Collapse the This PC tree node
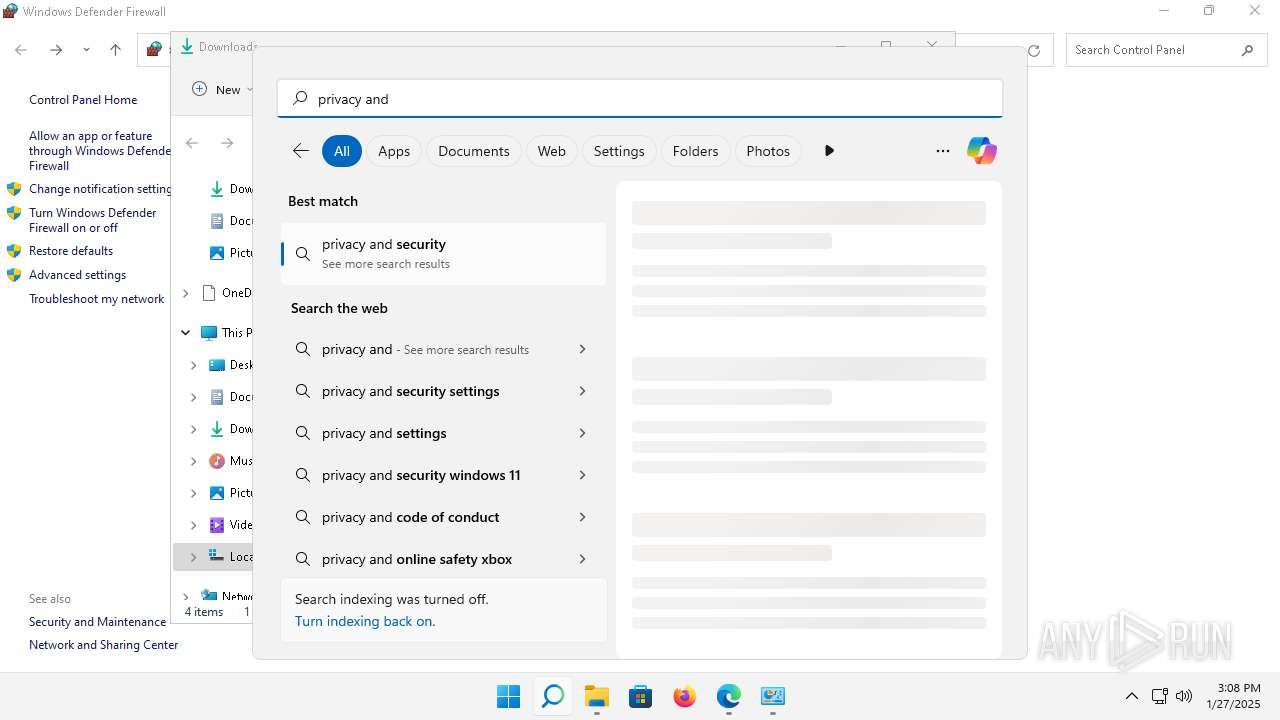 tap(185, 333)
